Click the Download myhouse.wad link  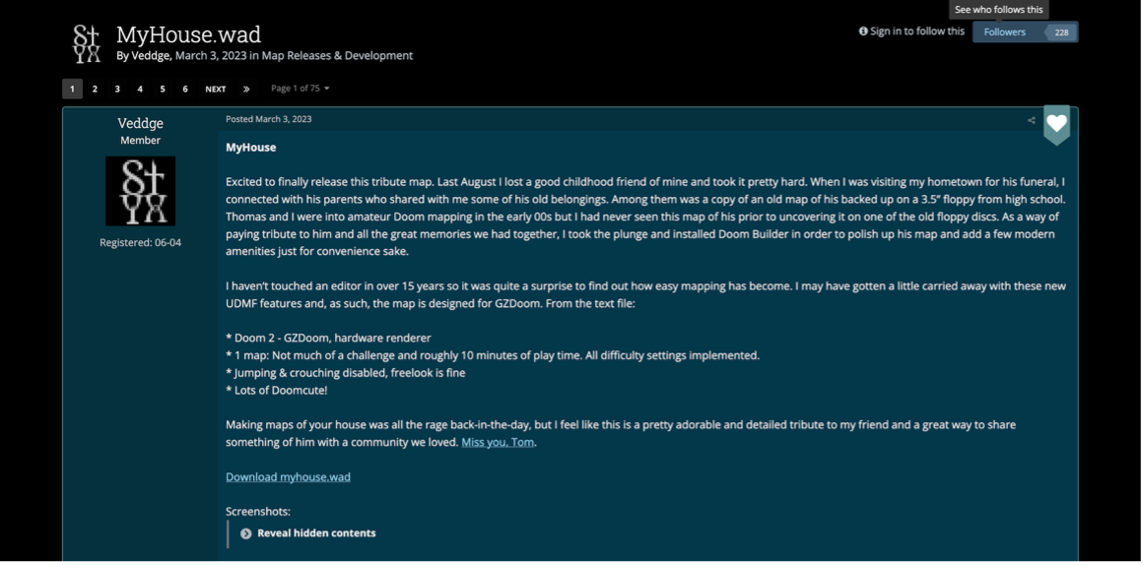(x=288, y=477)
